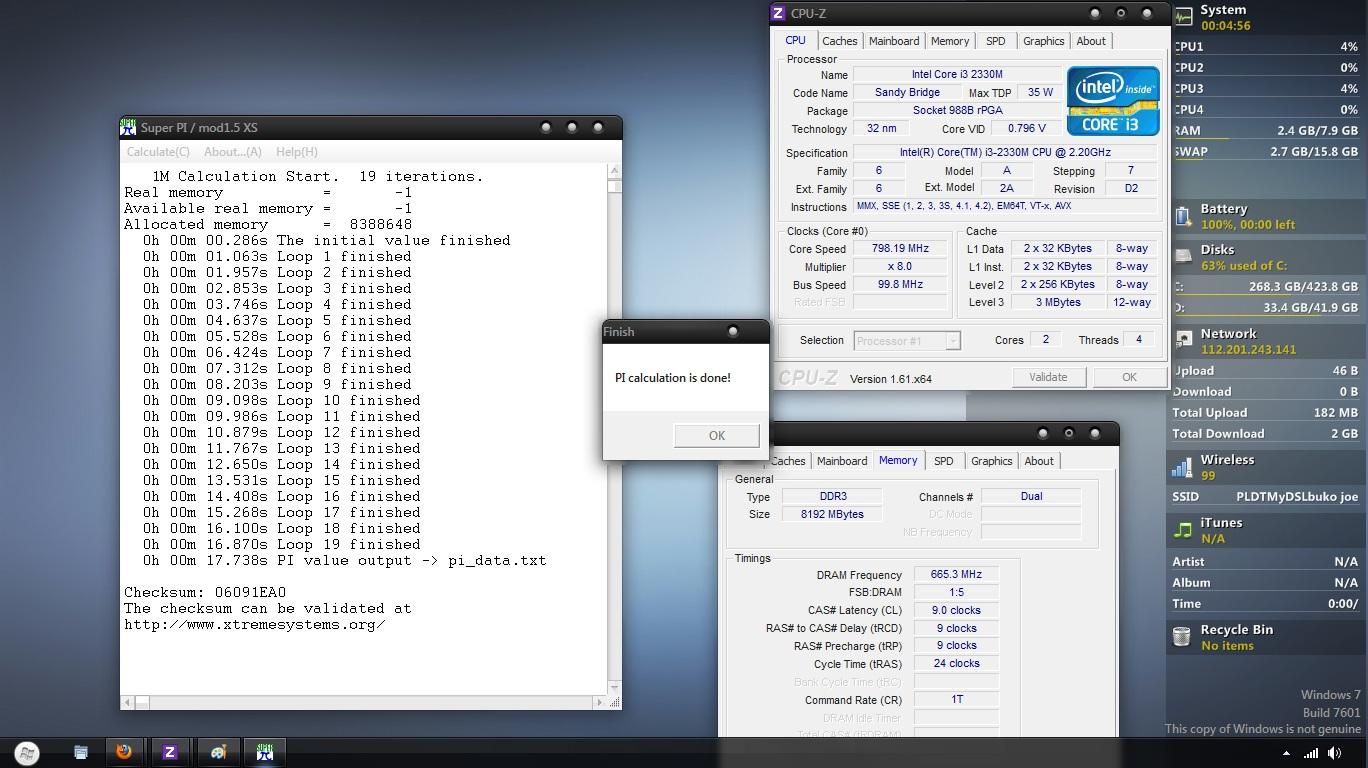1368x768 pixels.
Task: Click the SSID PLDTMyDSLbuko joe text
Action: click(x=1297, y=497)
